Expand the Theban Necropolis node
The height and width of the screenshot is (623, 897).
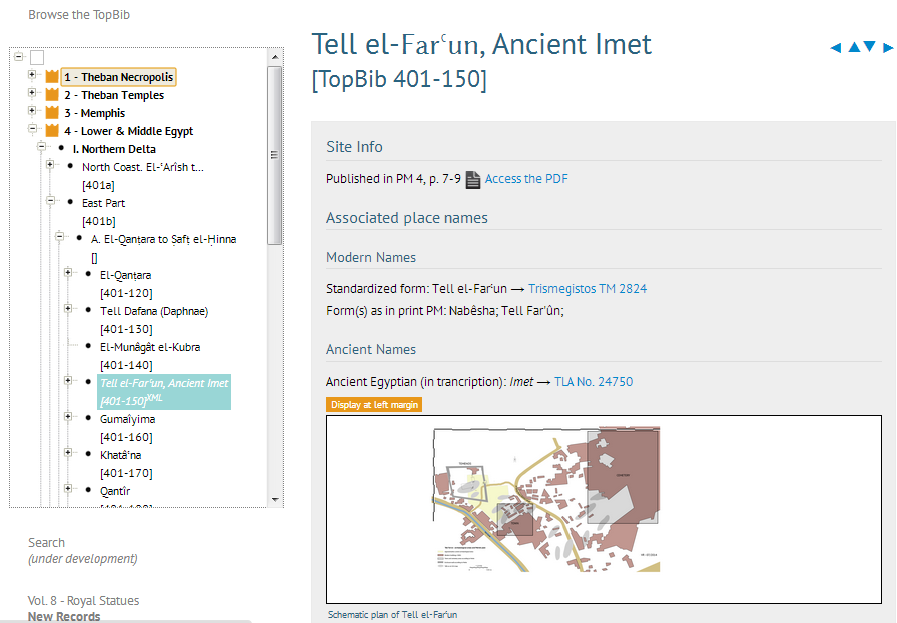32,74
